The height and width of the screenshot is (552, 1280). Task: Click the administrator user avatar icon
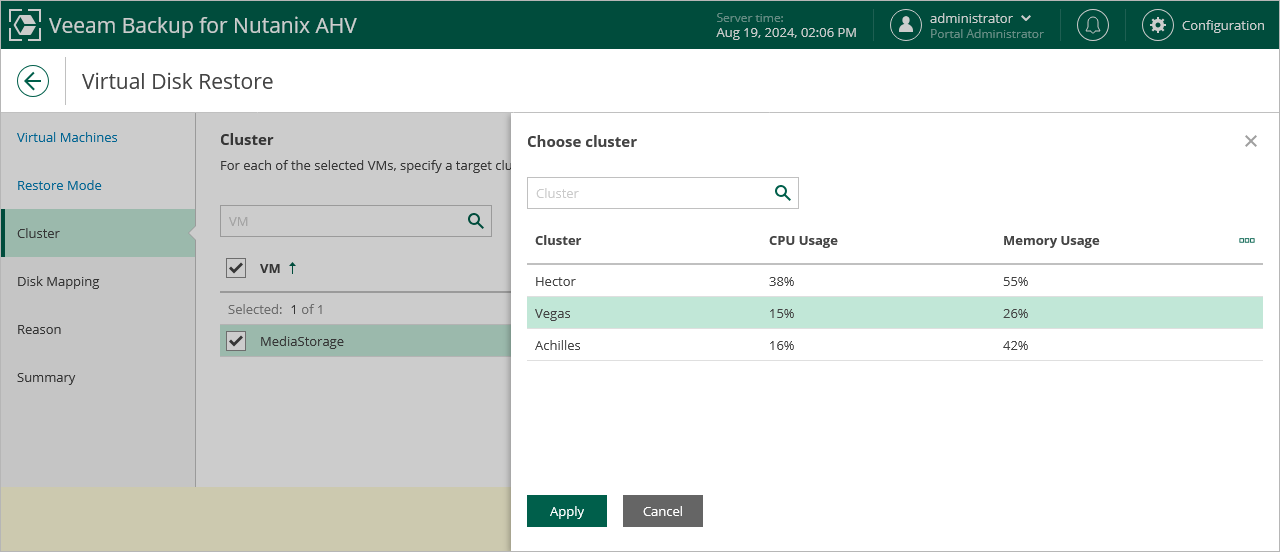tap(906, 25)
